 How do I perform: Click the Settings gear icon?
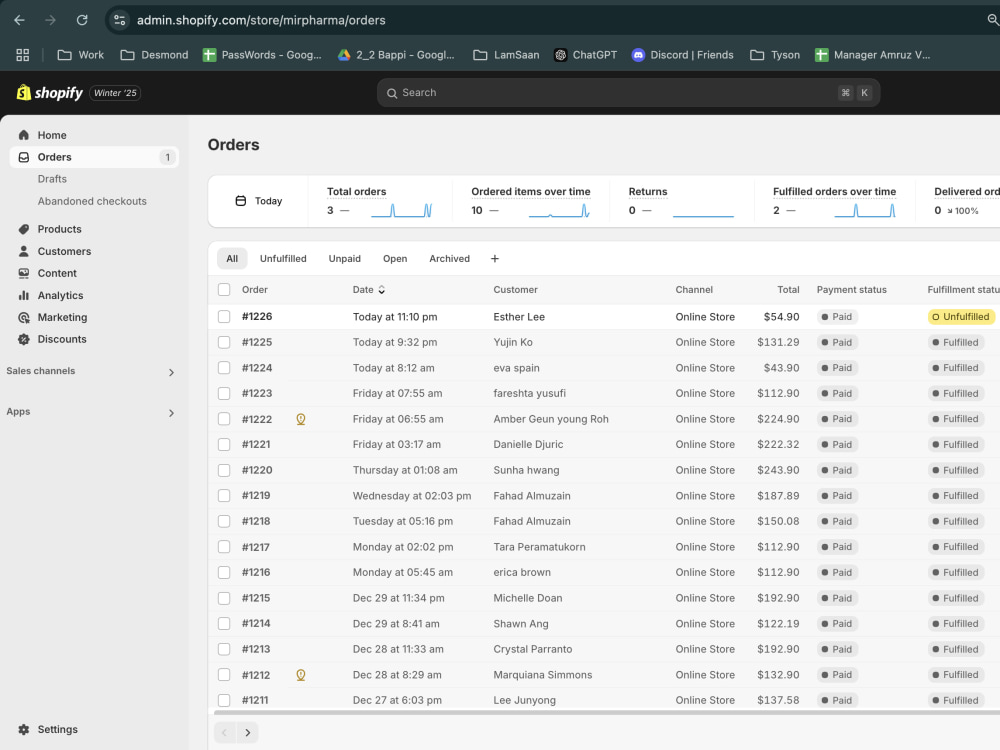24,730
